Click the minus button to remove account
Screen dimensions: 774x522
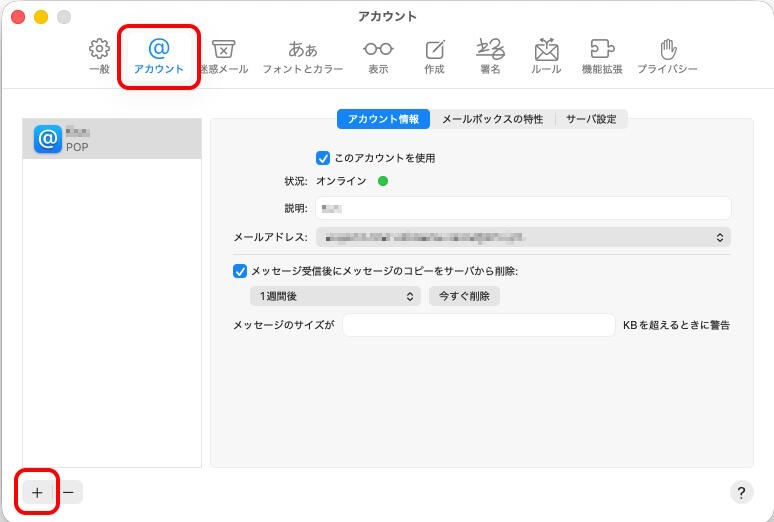pyautogui.click(x=69, y=492)
